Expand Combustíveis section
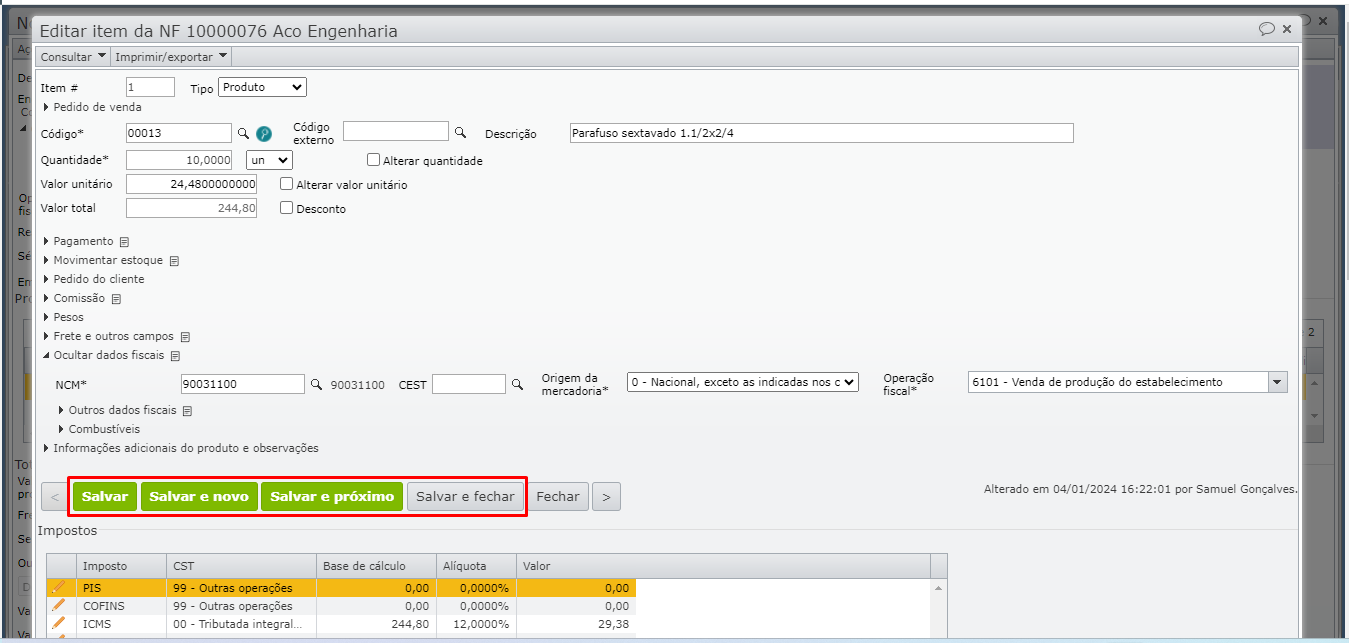This screenshot has width=1349, height=643. click(99, 430)
